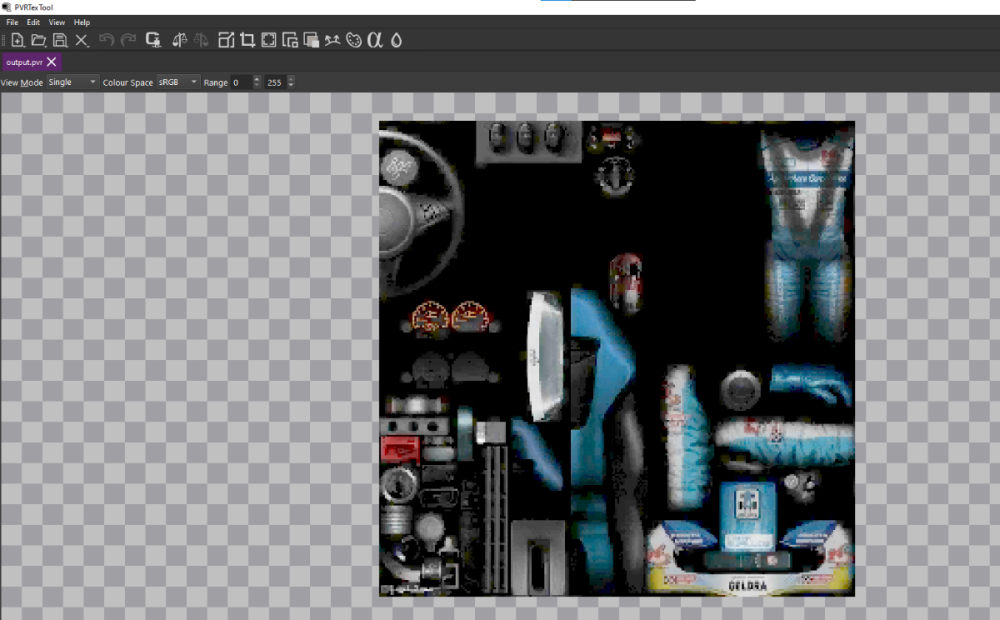Open the View Mode dropdown
This screenshot has width=1000, height=620.
(71, 82)
